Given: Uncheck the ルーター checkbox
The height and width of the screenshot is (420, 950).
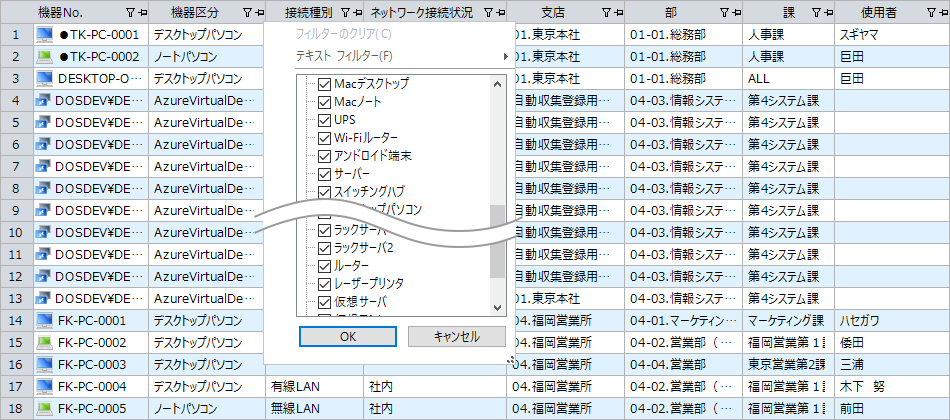Looking at the screenshot, I should tap(325, 265).
